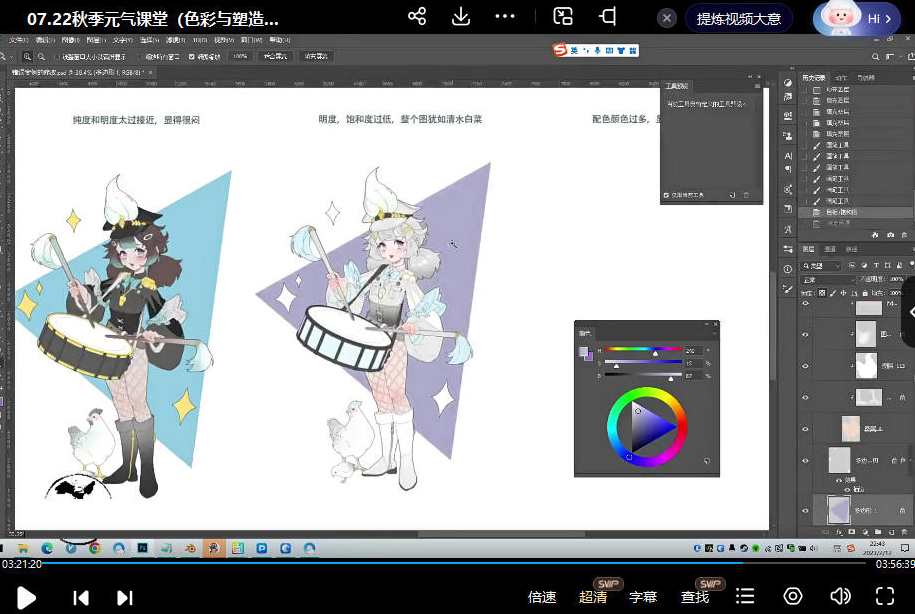Click the 查找 search option
Viewport: 915px width, 614px height.
pos(695,597)
